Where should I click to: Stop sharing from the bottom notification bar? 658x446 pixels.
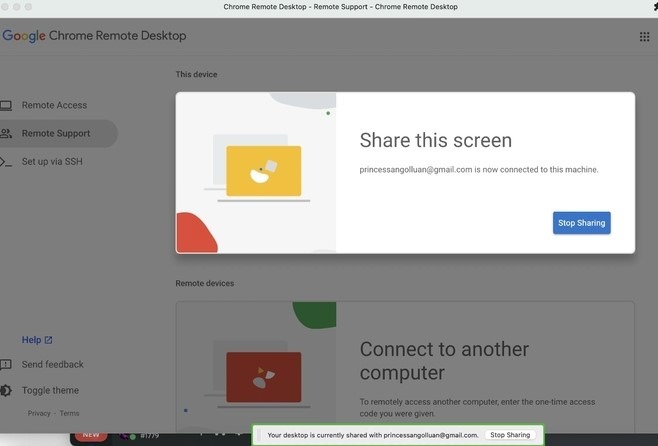(510, 435)
